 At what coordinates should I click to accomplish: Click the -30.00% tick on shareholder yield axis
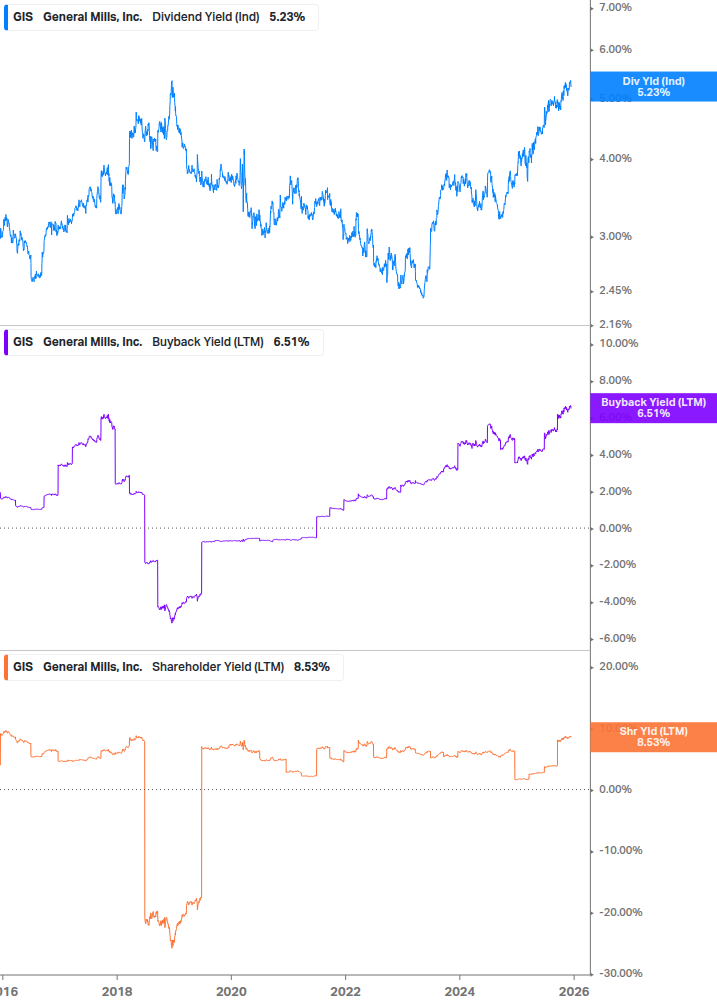(x=620, y=974)
